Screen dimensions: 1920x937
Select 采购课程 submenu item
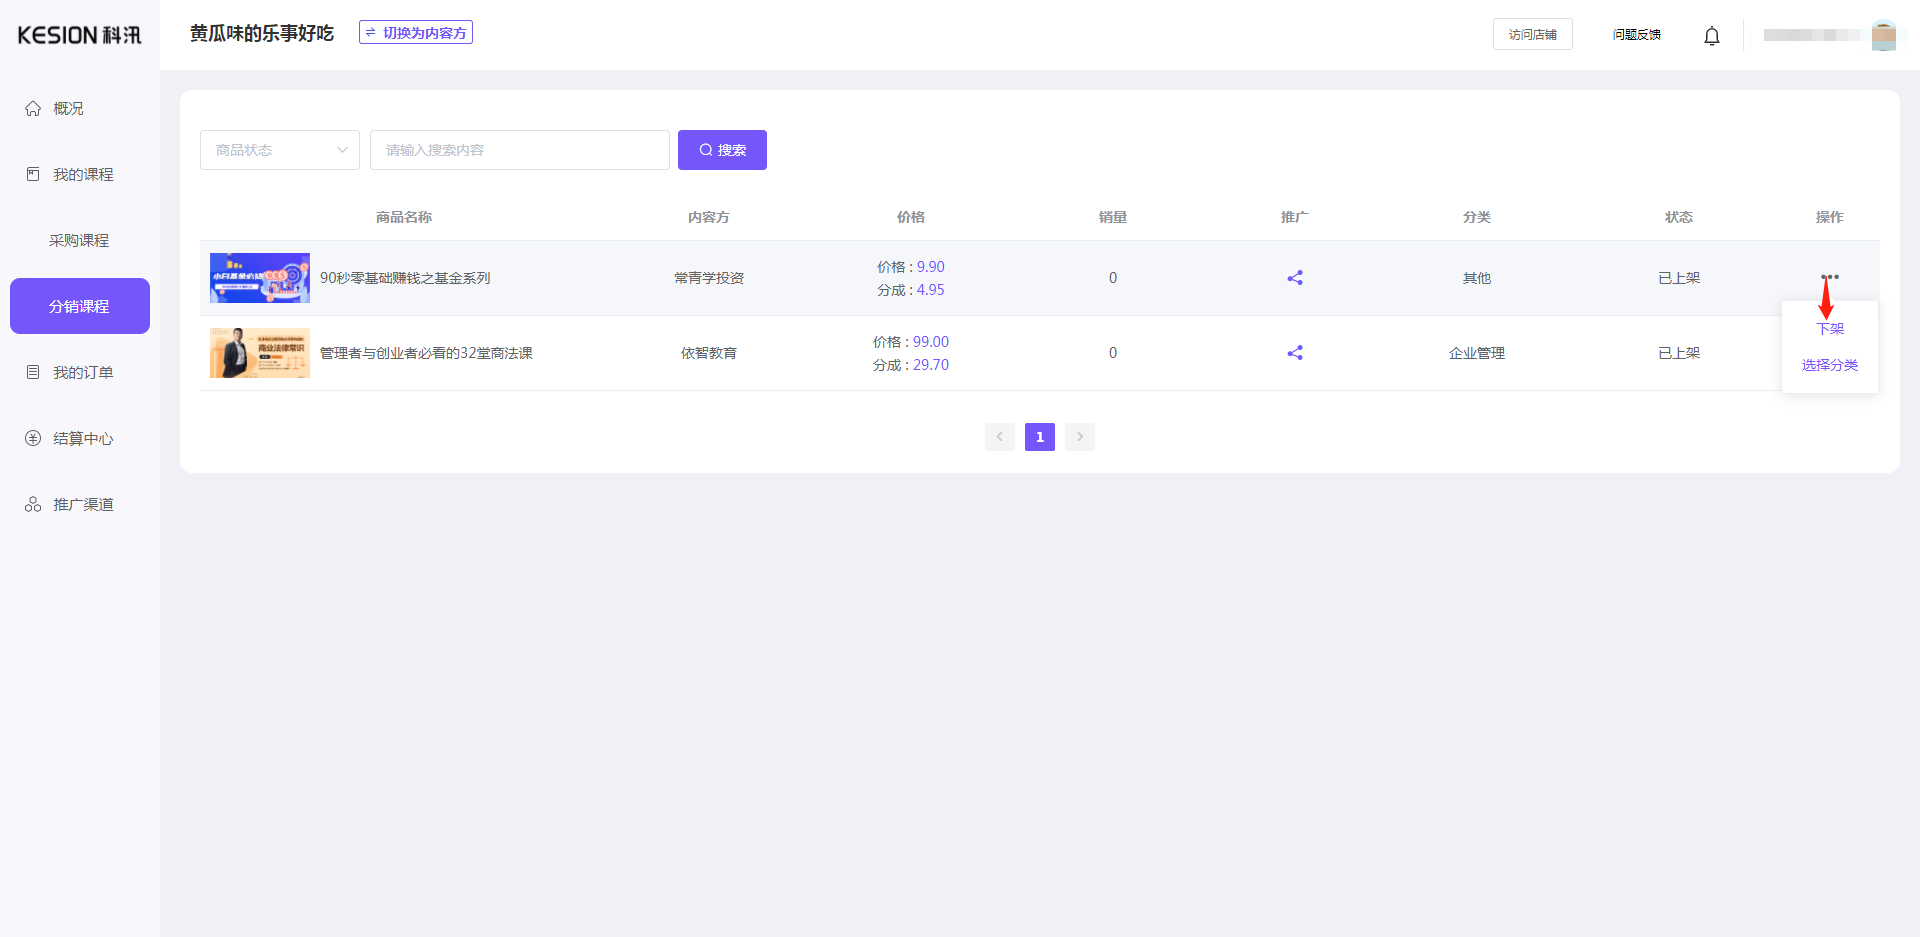point(79,240)
